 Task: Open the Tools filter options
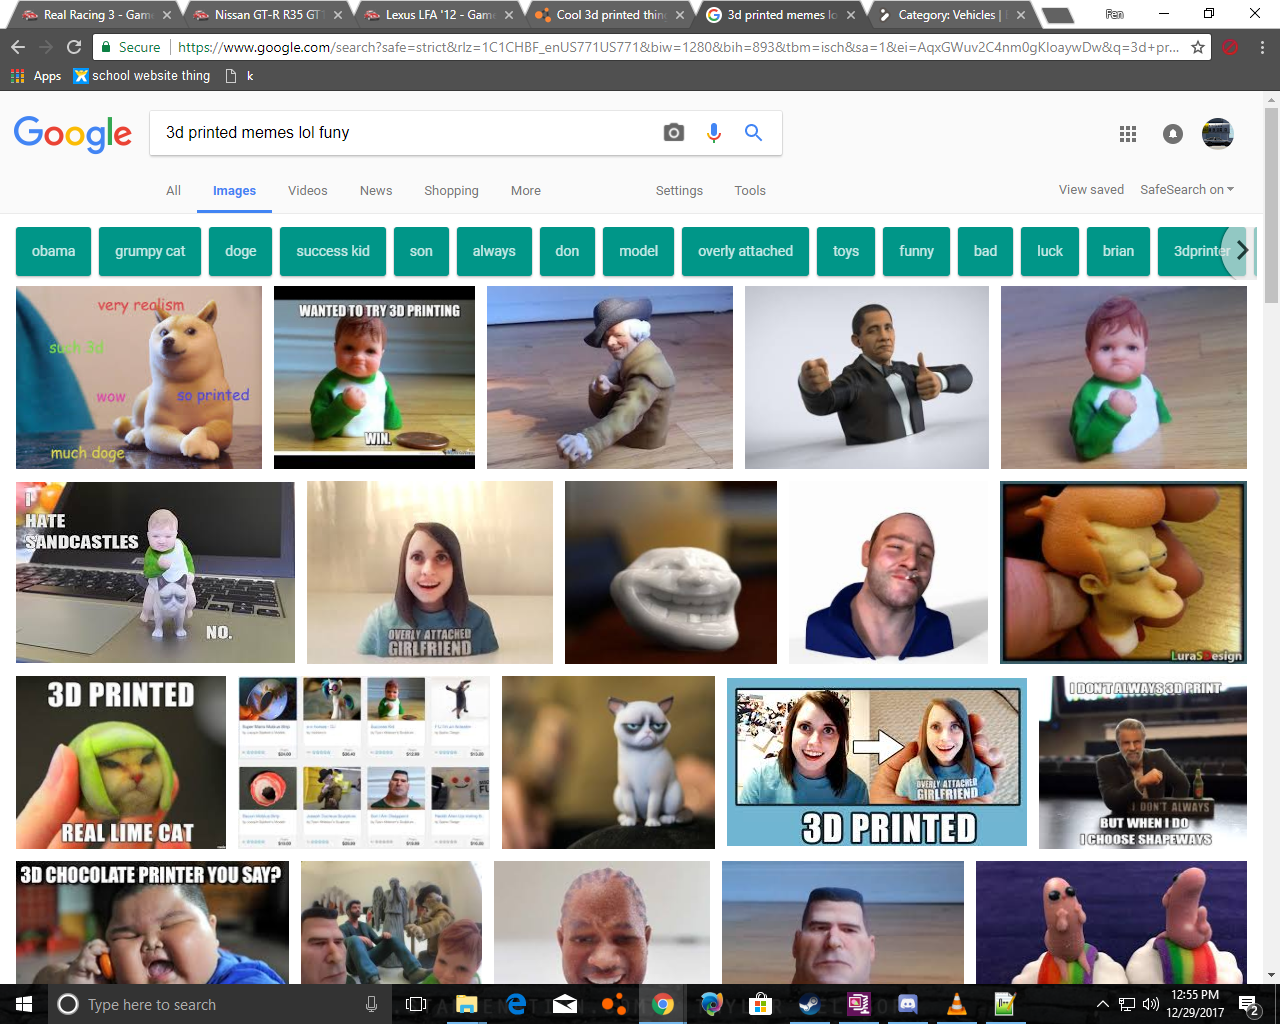pos(750,191)
